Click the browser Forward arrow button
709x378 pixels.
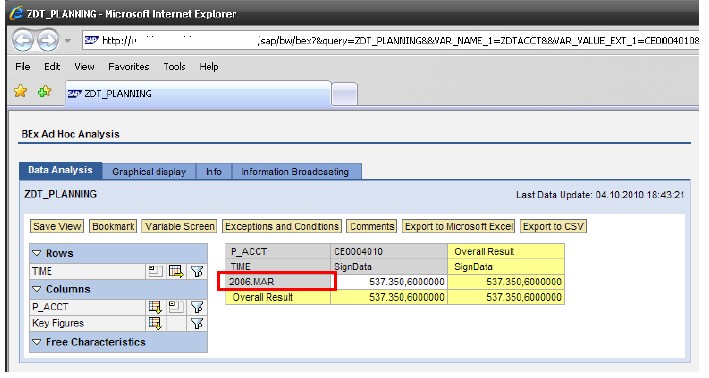pos(47,41)
